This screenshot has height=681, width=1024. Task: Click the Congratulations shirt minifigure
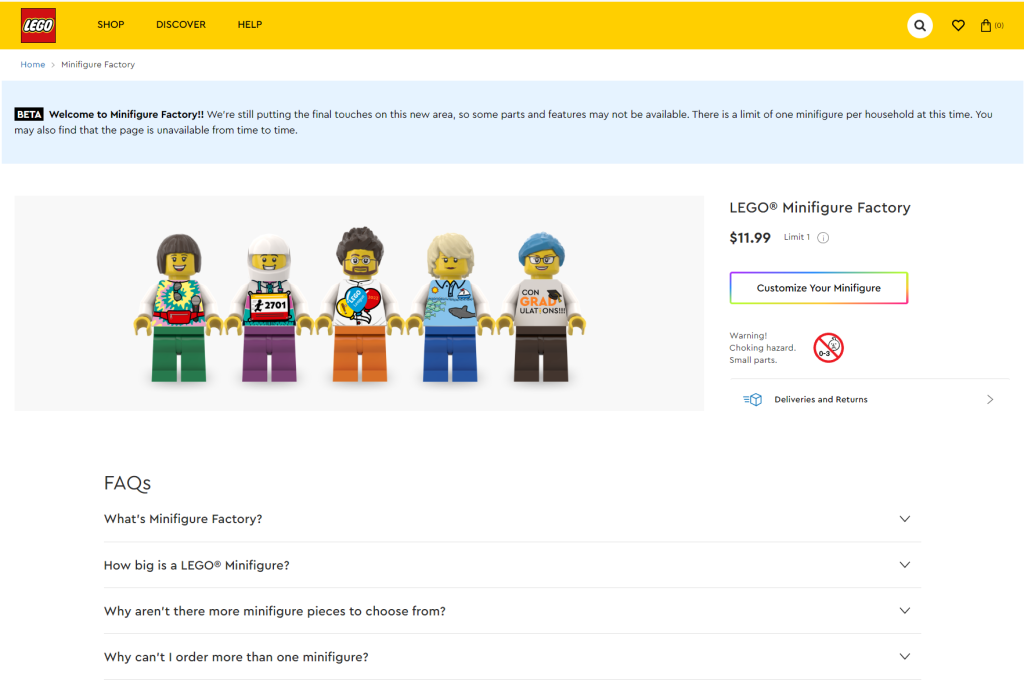pos(541,307)
